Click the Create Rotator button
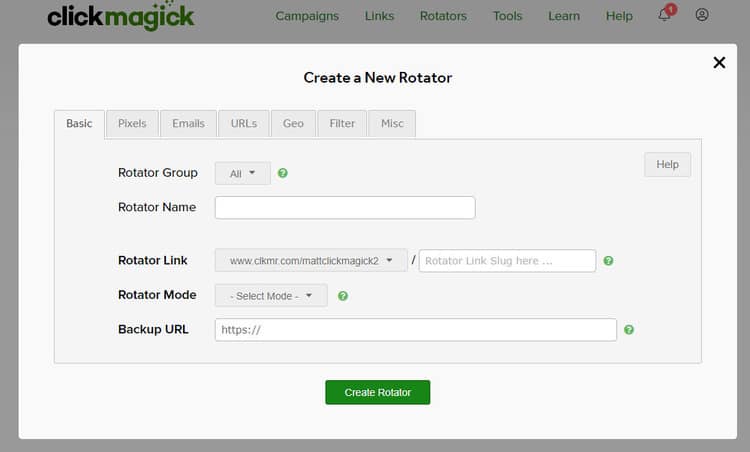 378,392
